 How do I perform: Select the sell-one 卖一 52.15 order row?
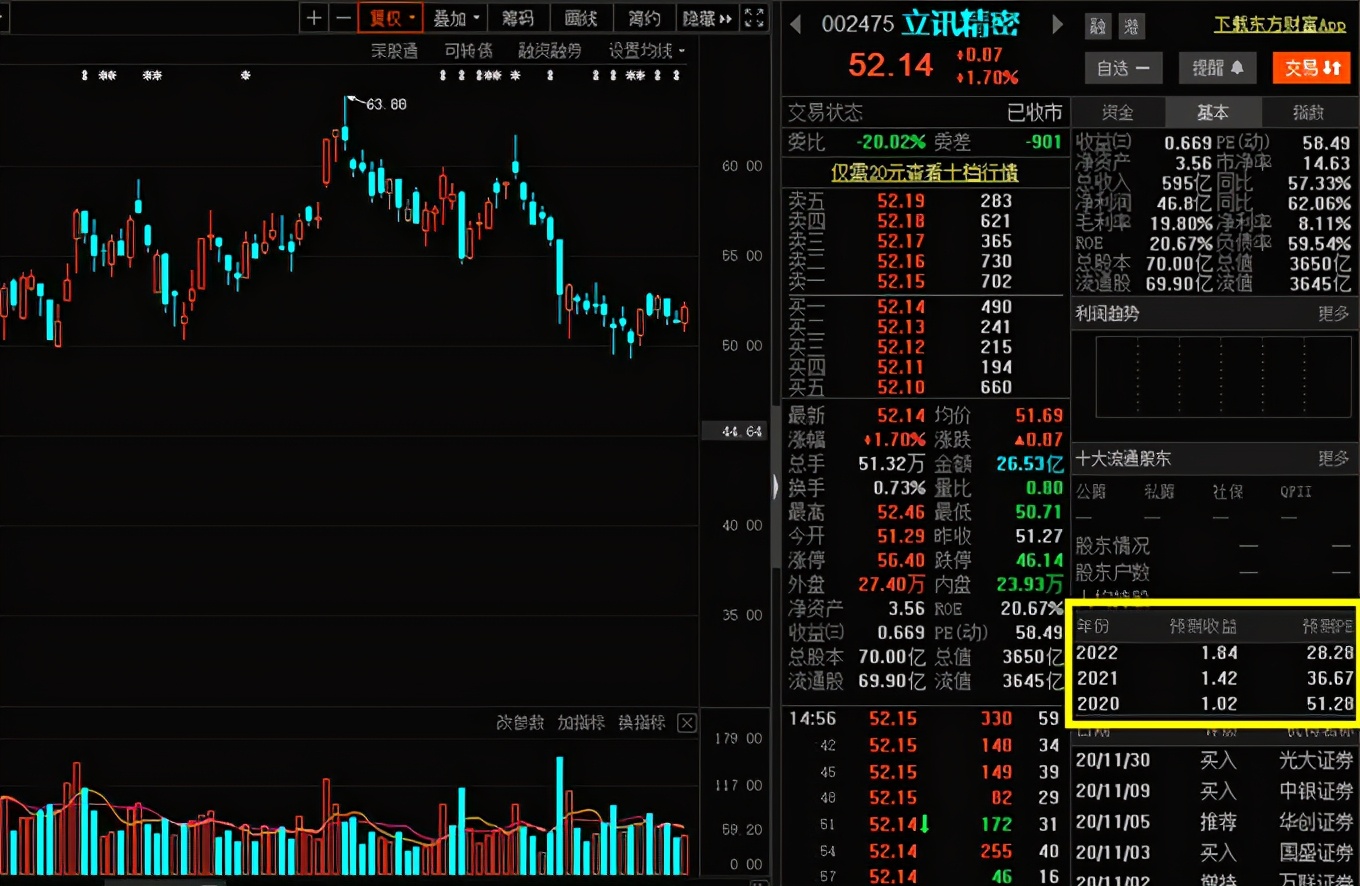tap(924, 282)
